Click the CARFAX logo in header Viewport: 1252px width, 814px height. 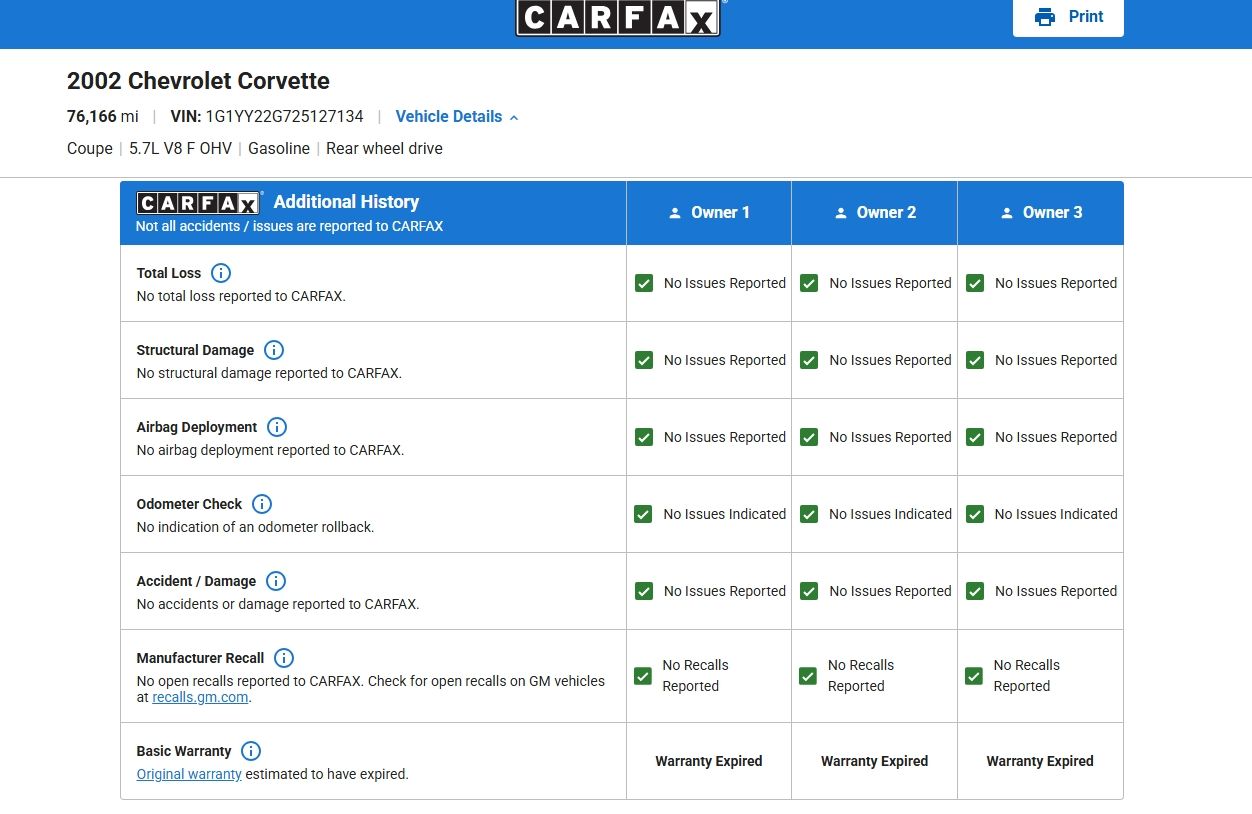[x=618, y=18]
